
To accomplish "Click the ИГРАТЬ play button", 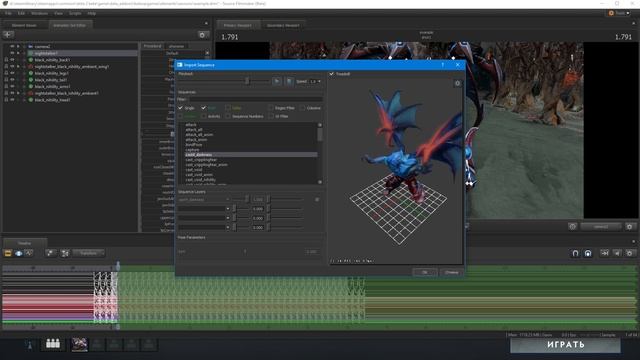I will pos(565,345).
